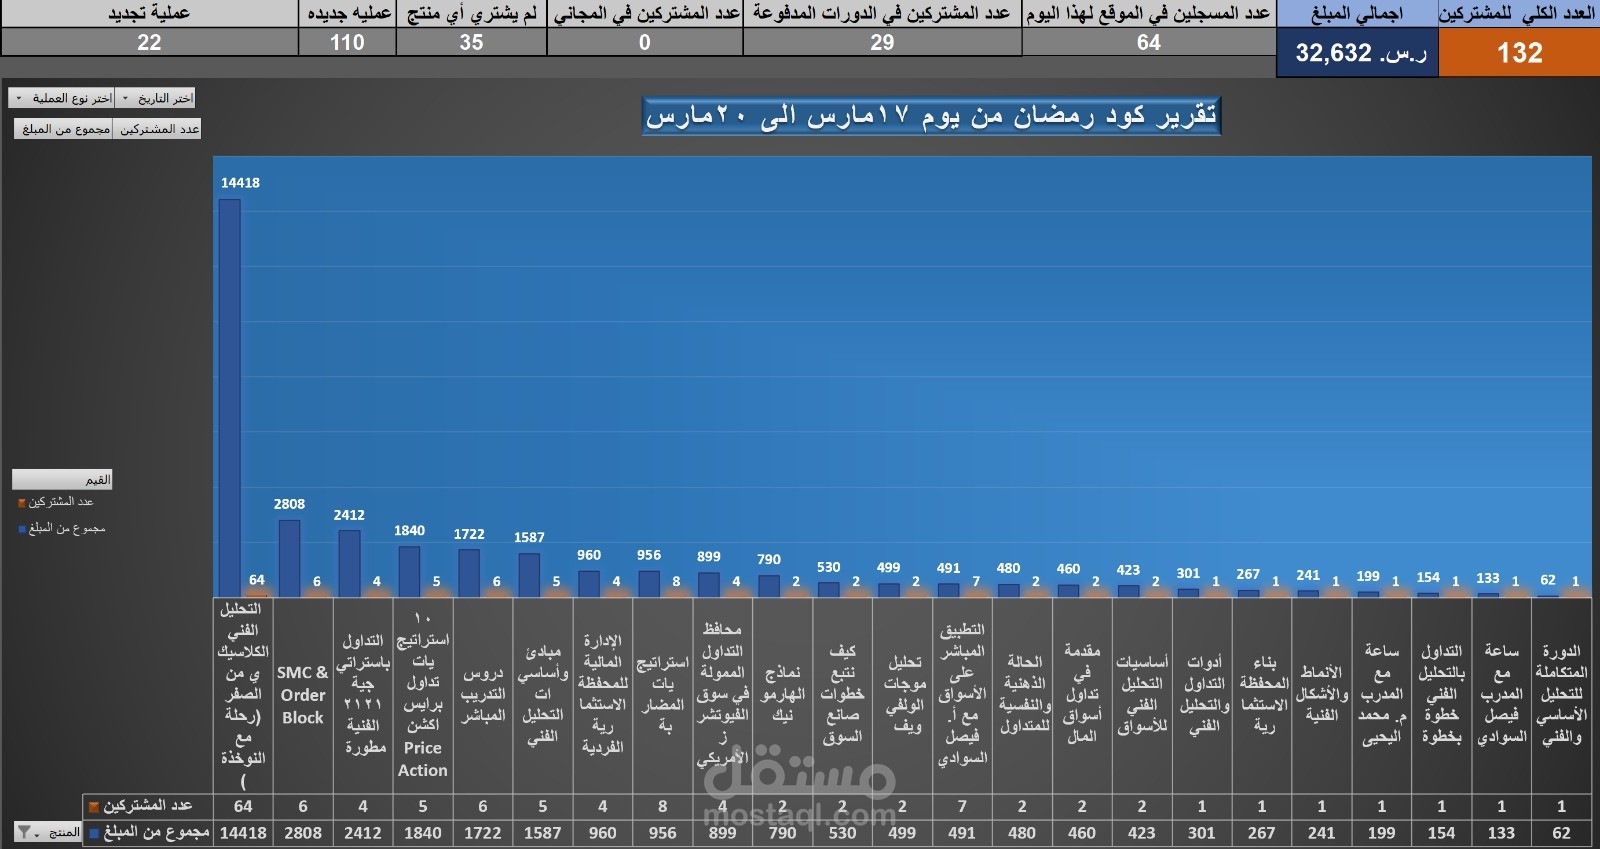Viewport: 1600px width, 849px height.
Task: Select the total subscribers value 132
Action: 1519,53
